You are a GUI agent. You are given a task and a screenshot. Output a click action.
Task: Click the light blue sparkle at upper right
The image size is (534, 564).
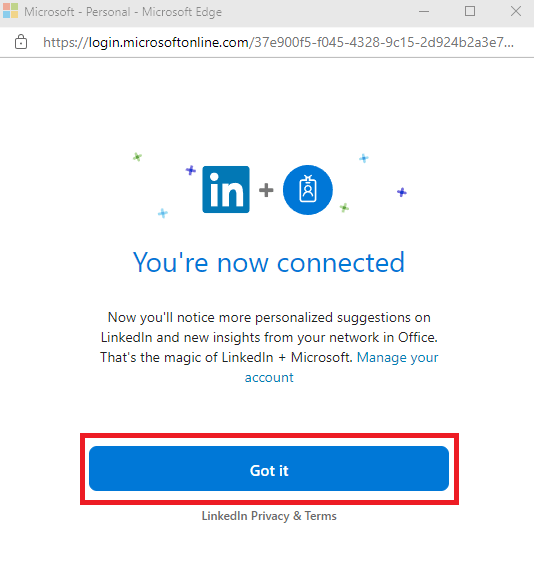tap(364, 158)
